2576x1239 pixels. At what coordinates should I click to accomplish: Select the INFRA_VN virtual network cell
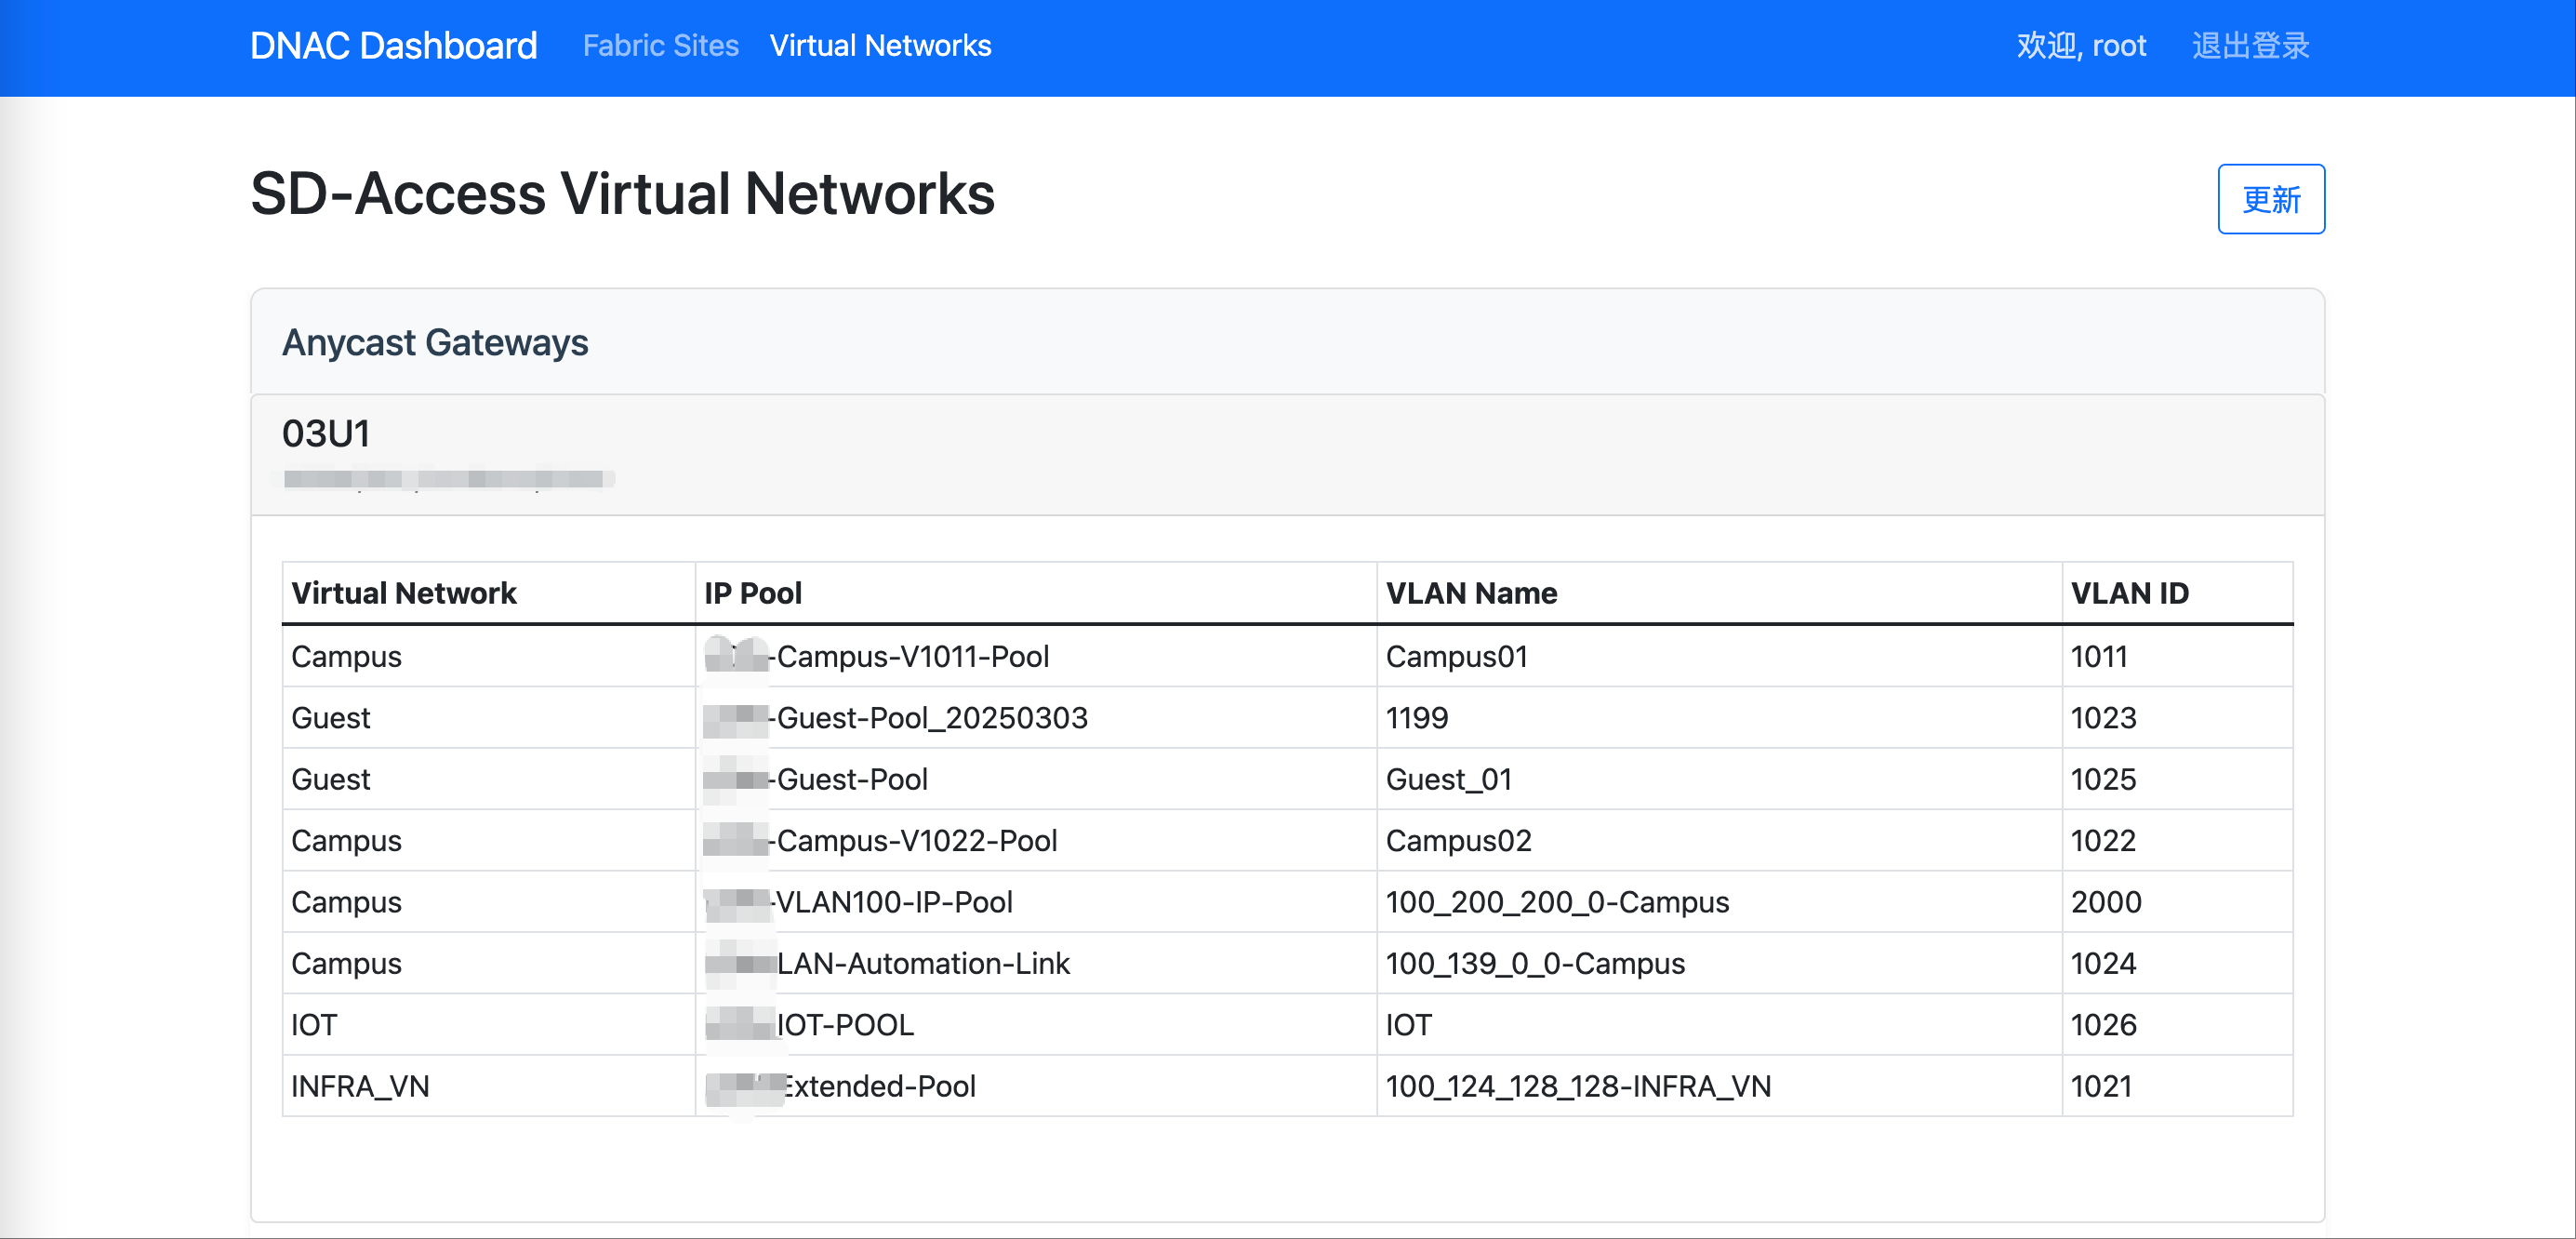[489, 1086]
